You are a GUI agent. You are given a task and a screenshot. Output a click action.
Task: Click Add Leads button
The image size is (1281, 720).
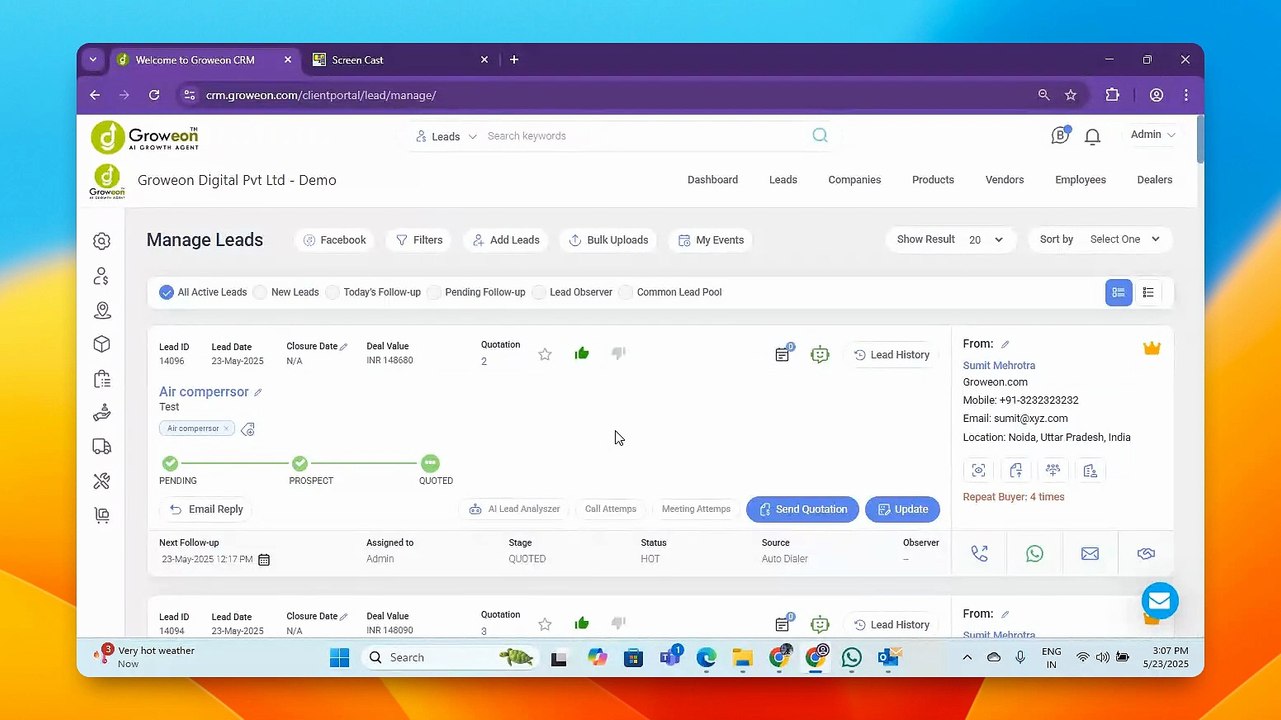[505, 240]
